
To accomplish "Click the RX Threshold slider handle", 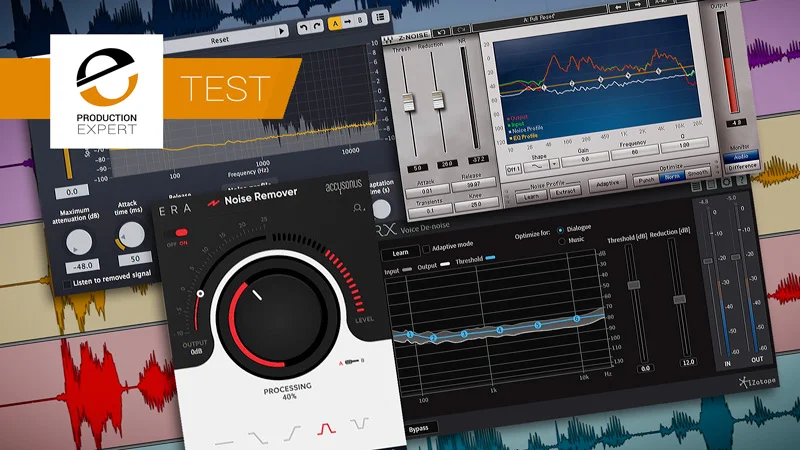I will (633, 285).
